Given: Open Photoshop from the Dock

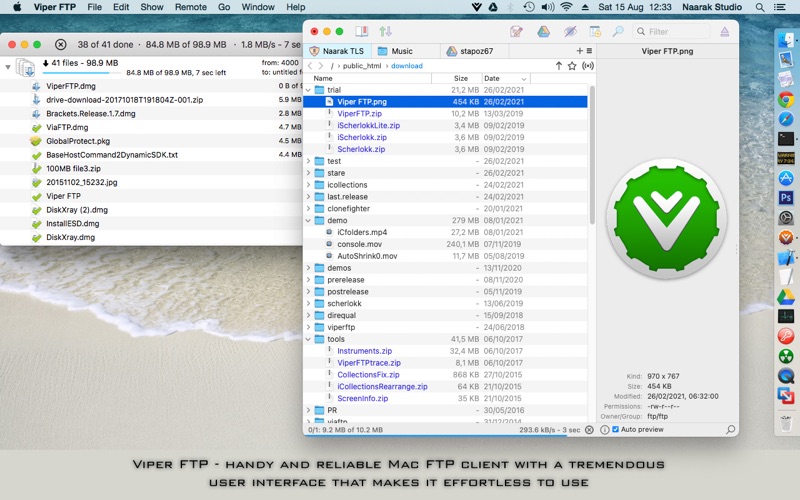Looking at the screenshot, I should 786,197.
